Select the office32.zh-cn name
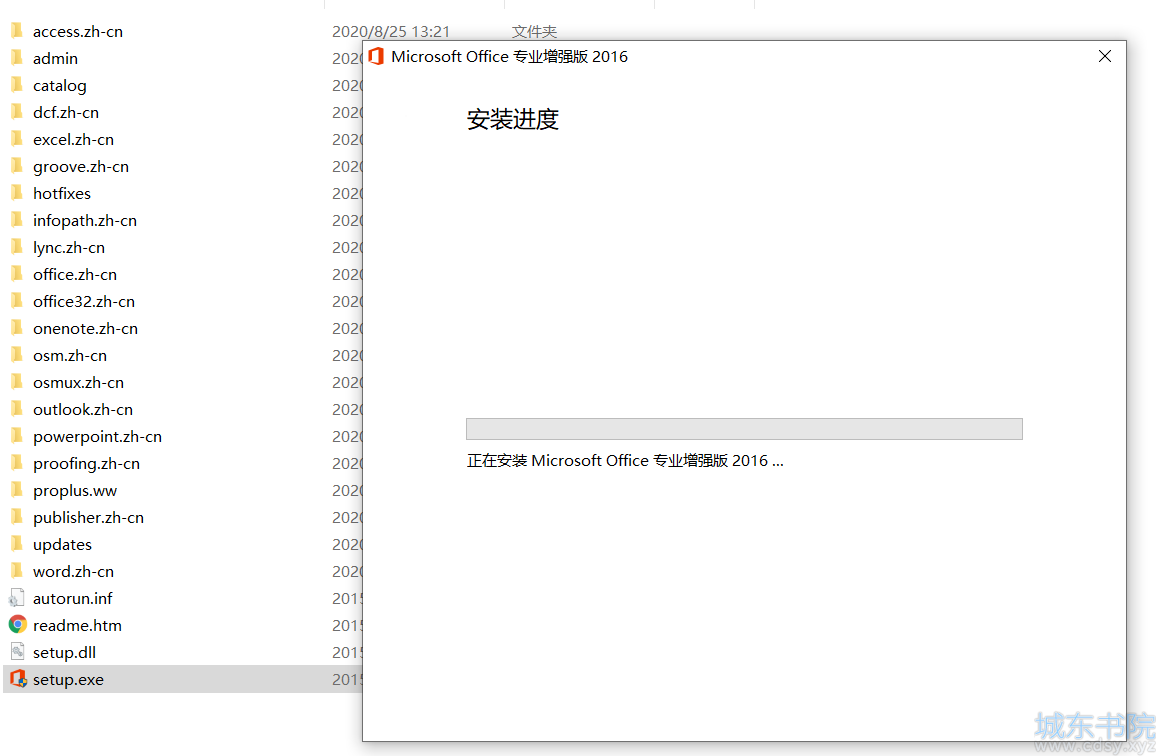 [83, 302]
